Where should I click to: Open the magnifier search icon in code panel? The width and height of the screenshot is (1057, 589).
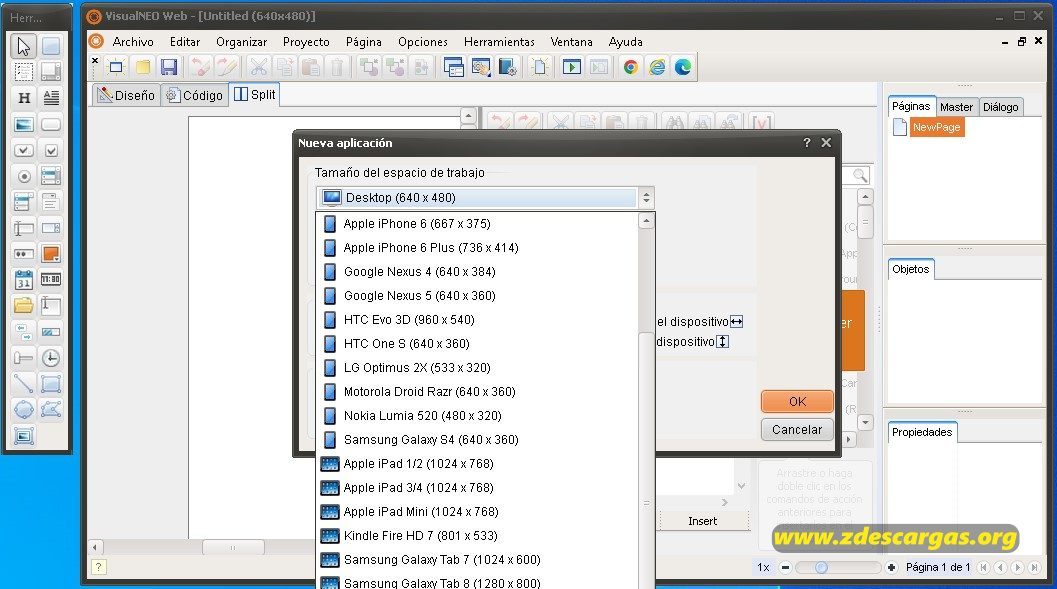coord(859,176)
